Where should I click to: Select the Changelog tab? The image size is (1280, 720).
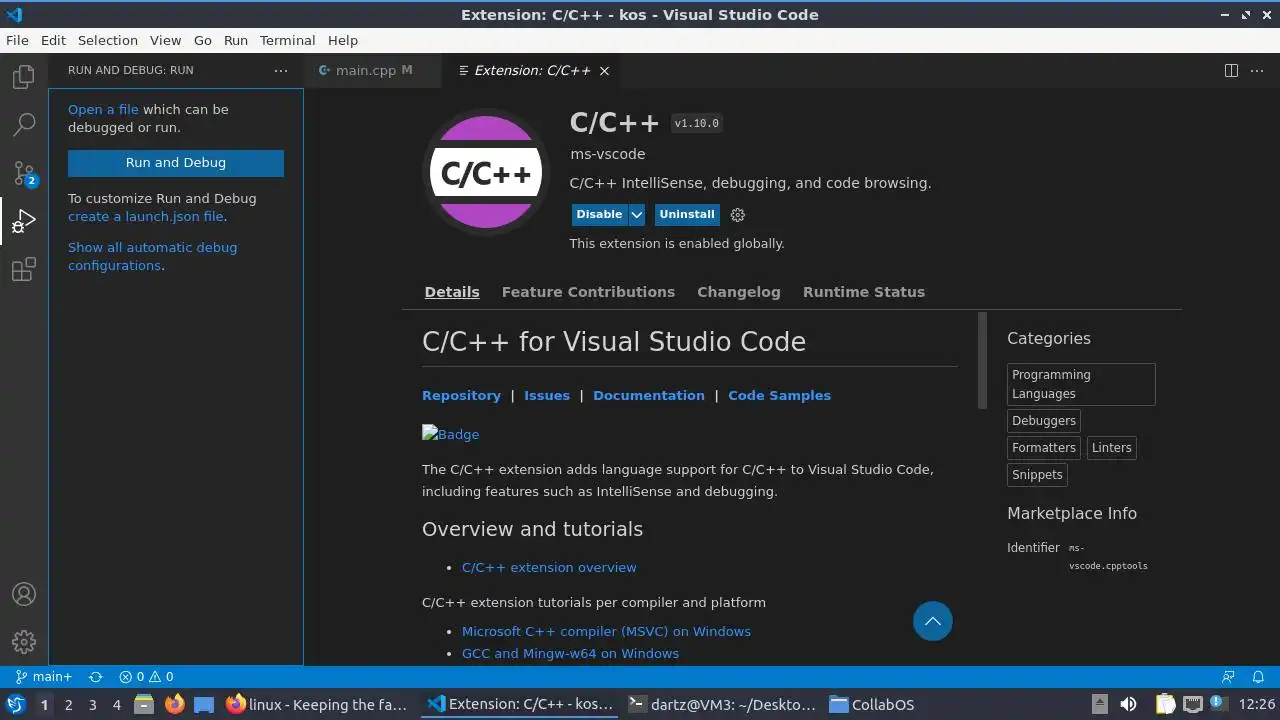739,292
